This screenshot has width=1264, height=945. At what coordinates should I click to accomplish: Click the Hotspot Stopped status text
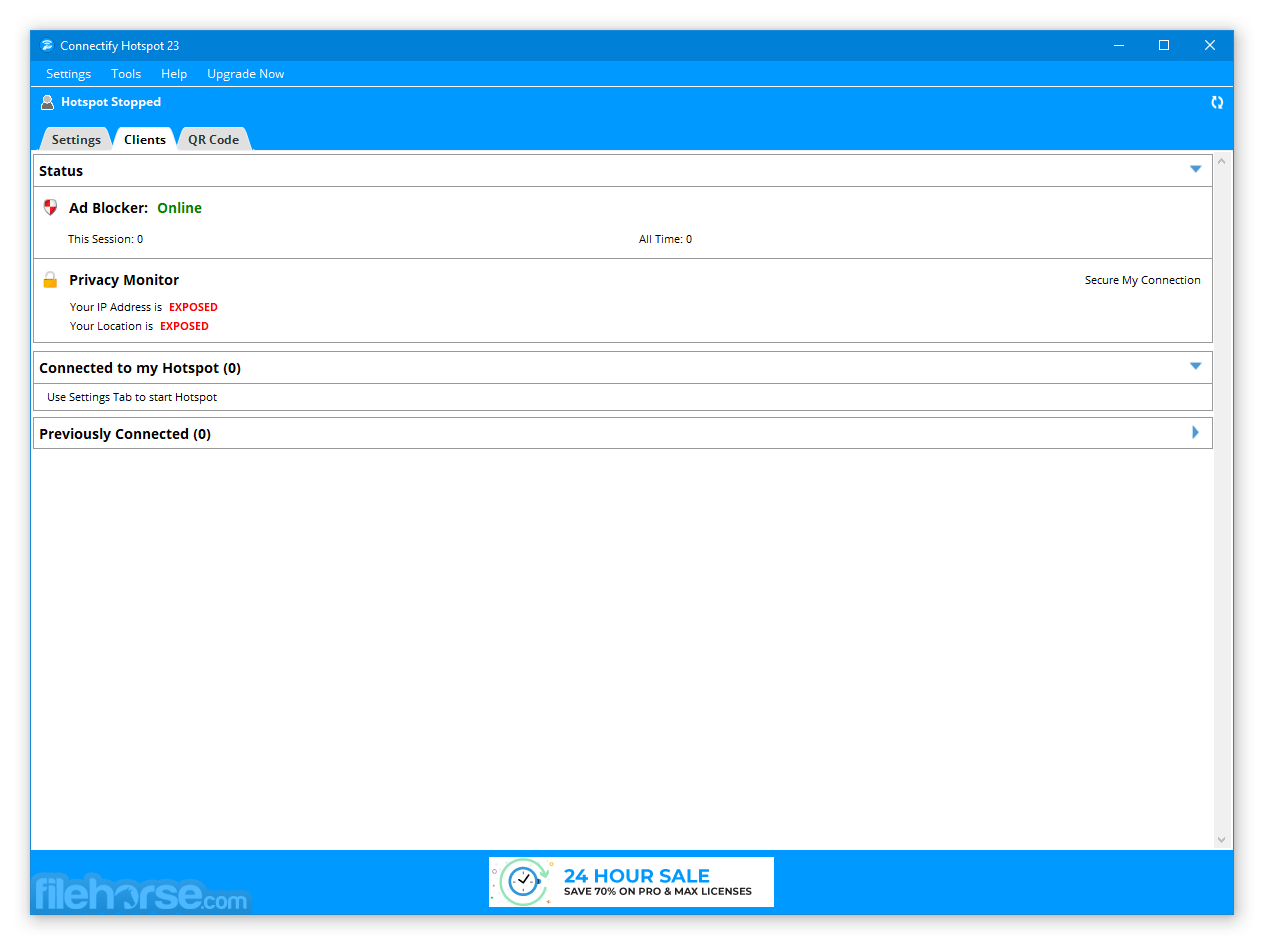click(111, 102)
